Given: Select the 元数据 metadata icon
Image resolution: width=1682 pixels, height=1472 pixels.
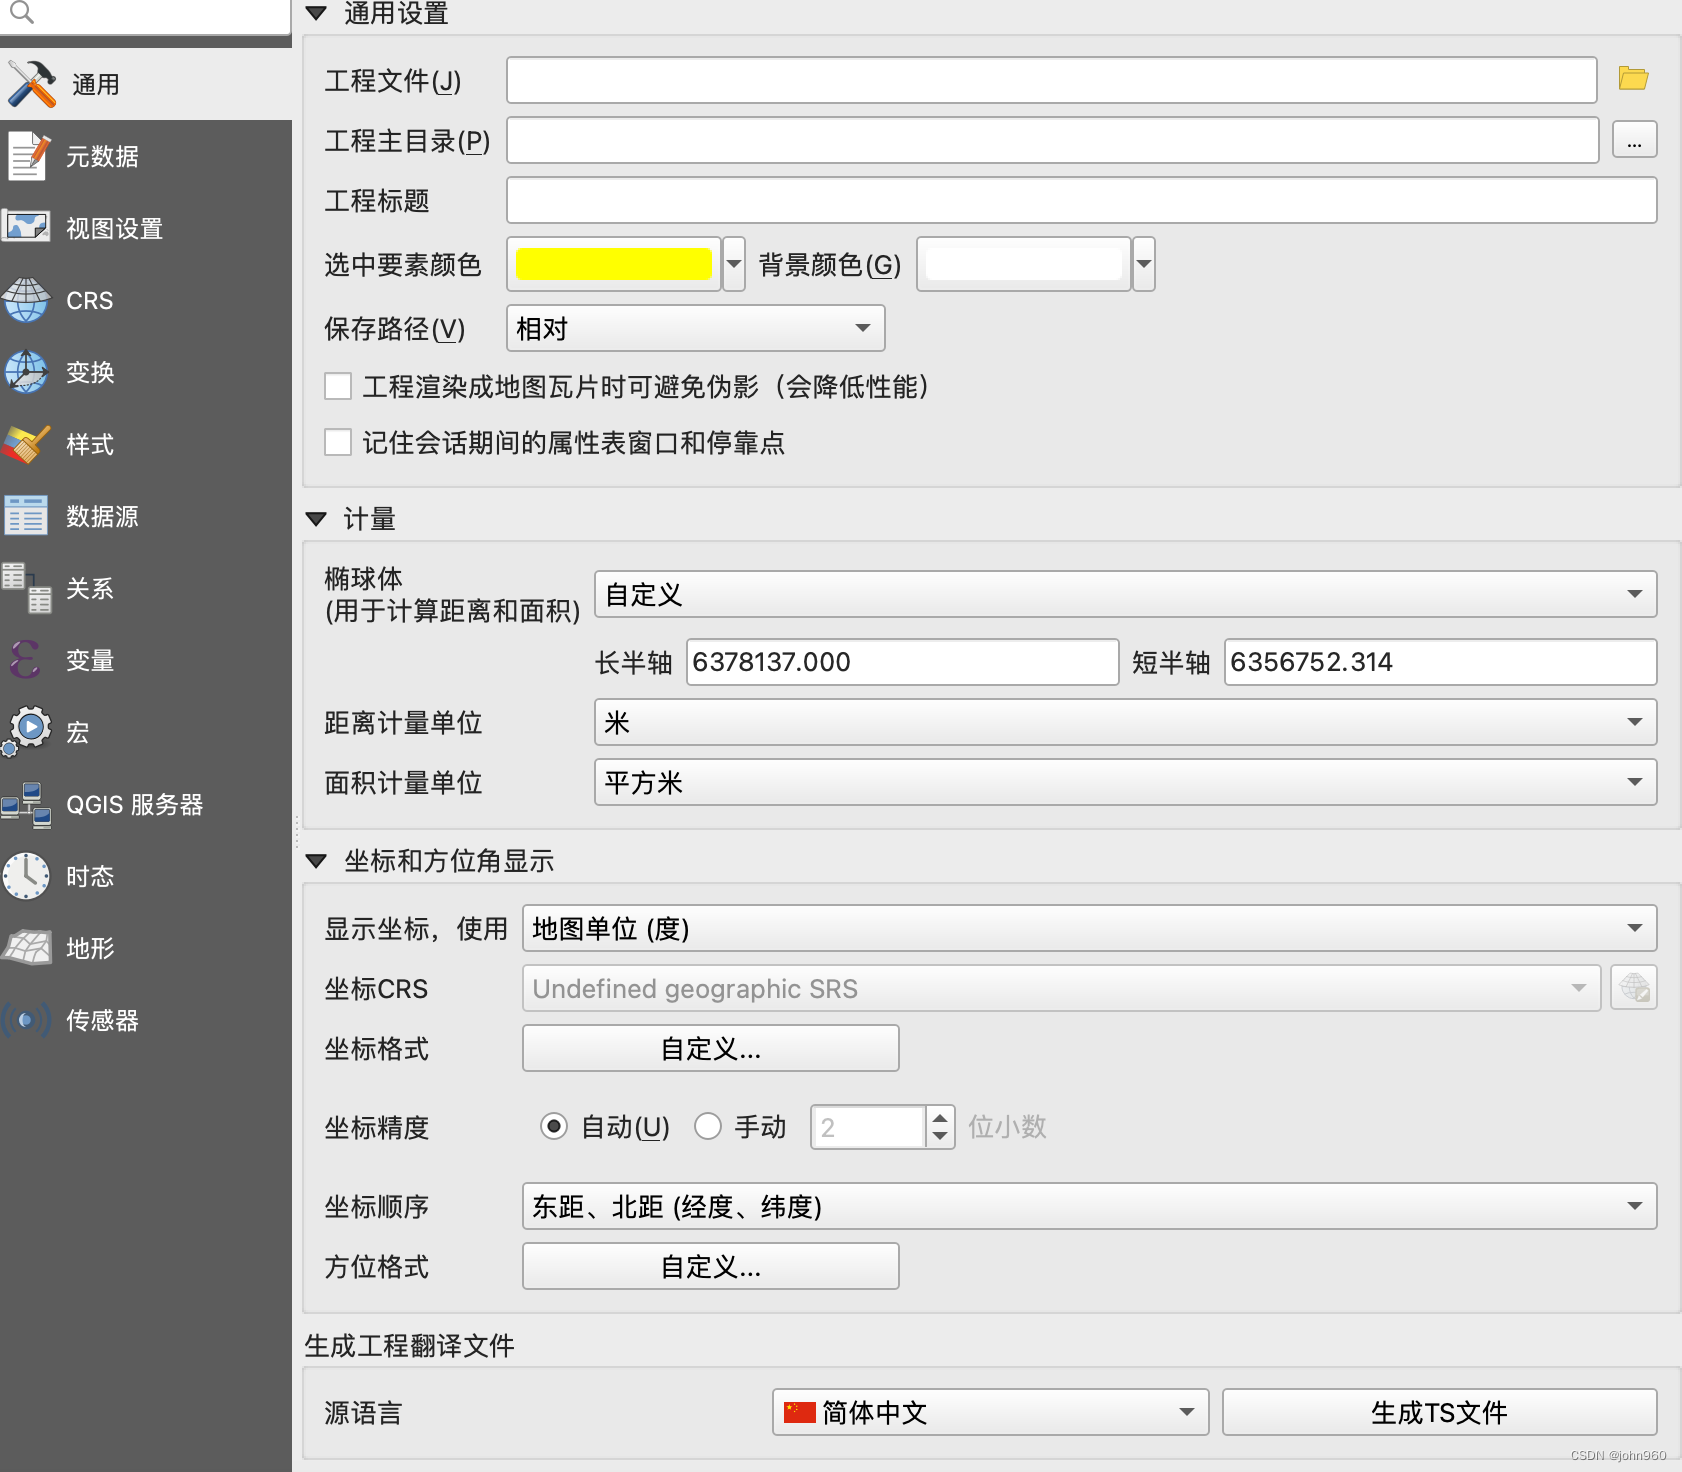Looking at the screenshot, I should pyautogui.click(x=28, y=156).
